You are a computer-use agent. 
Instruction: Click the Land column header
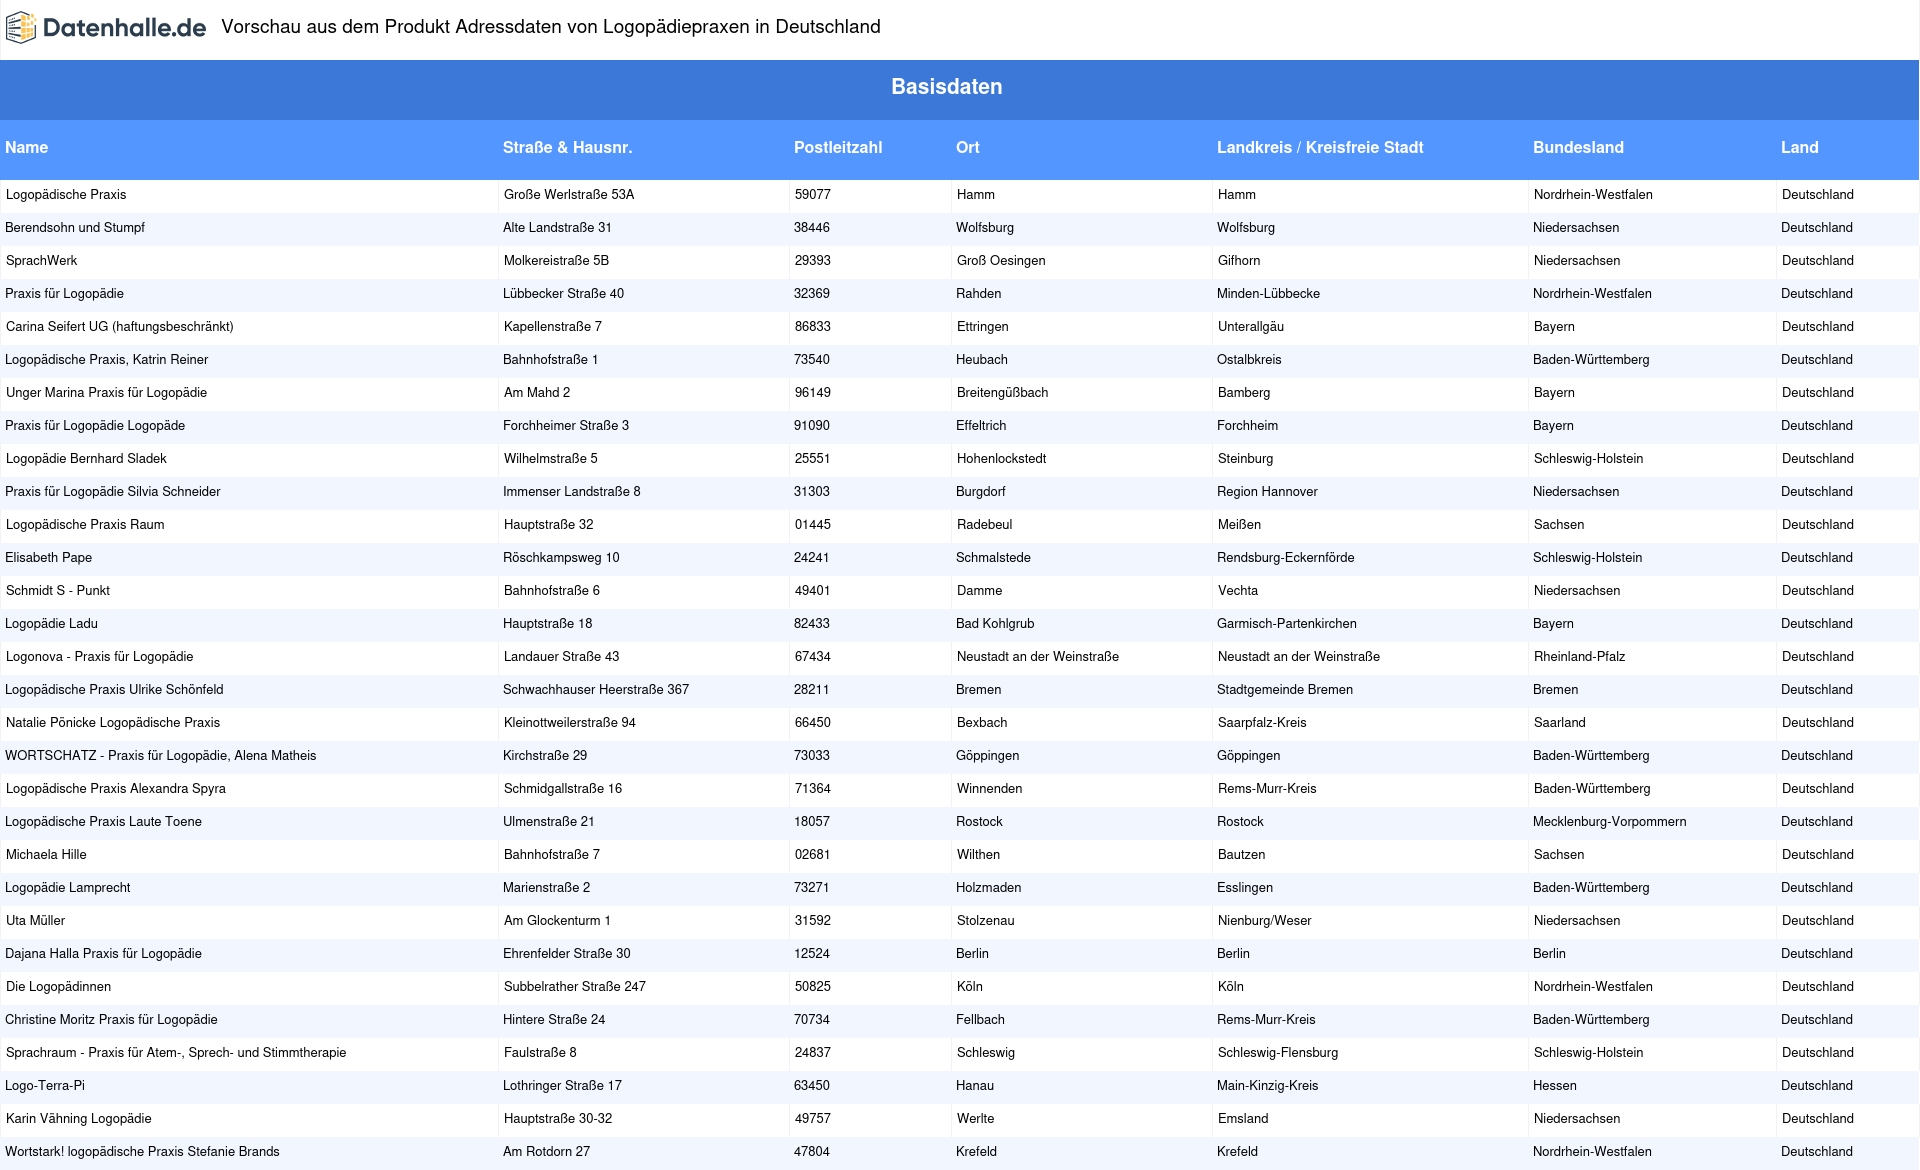coord(1799,148)
